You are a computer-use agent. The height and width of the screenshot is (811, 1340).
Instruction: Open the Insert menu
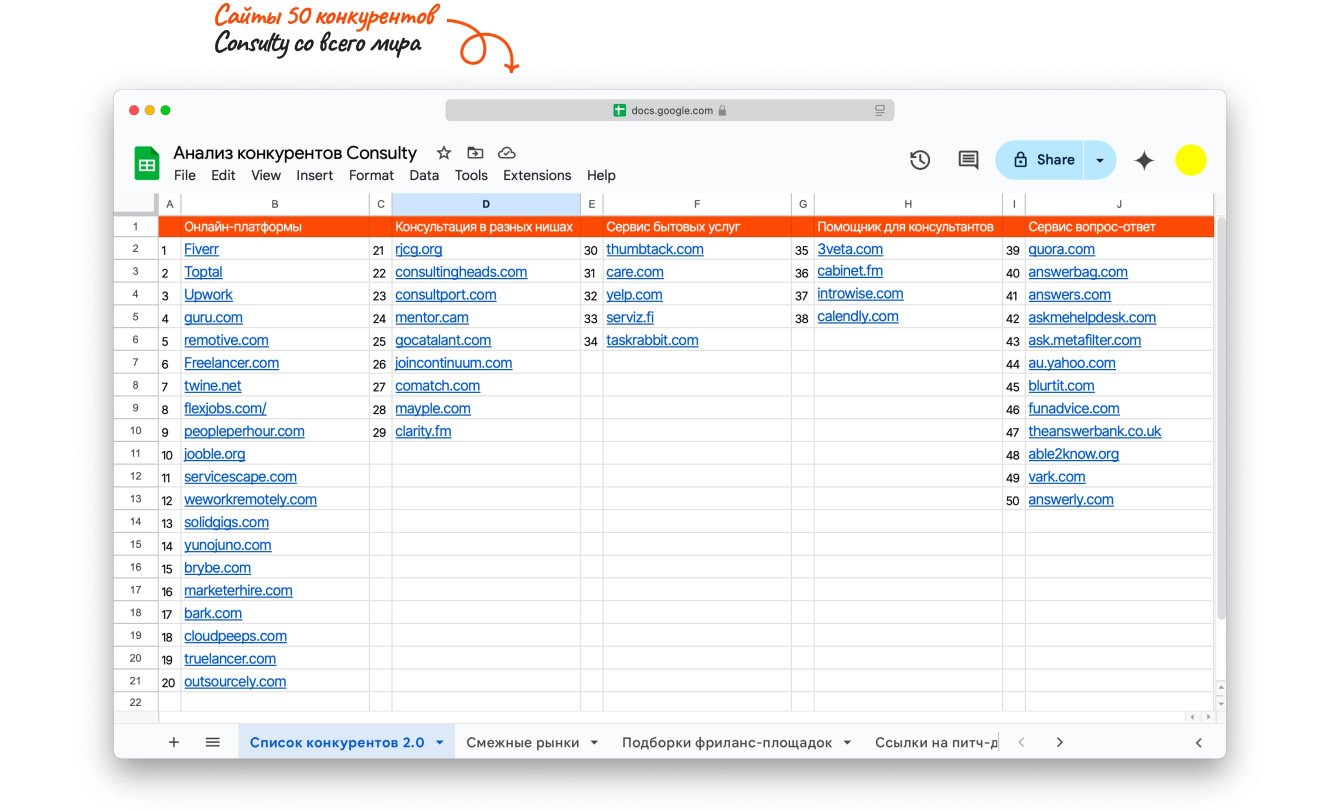(315, 175)
